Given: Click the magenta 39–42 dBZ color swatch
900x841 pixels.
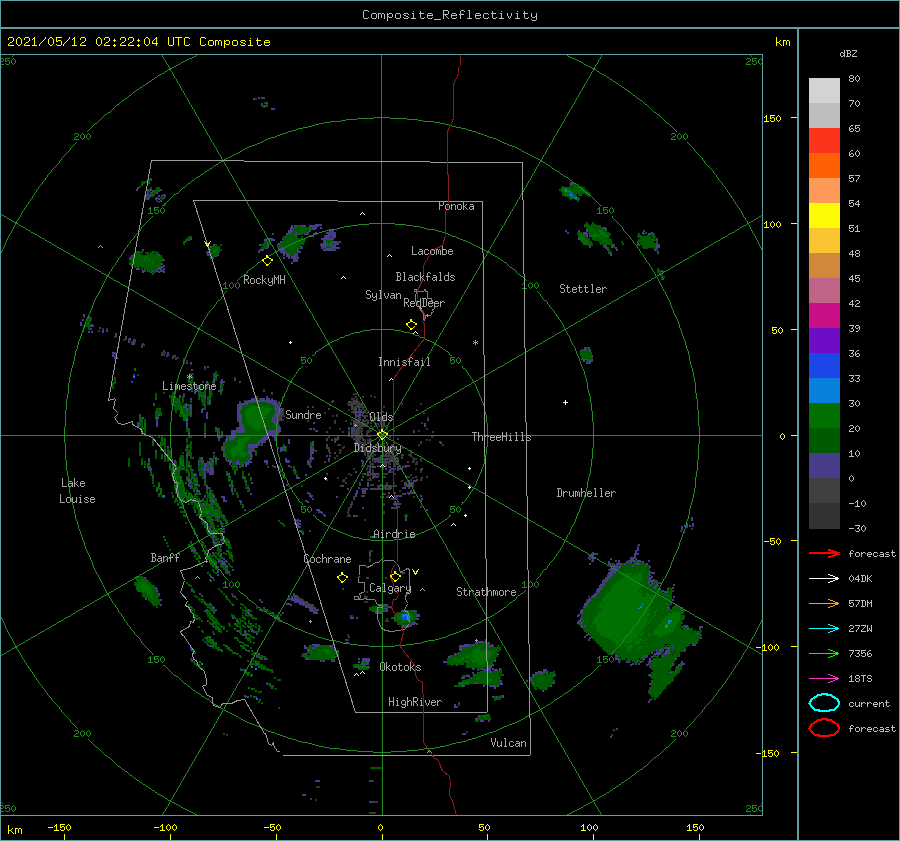Looking at the screenshot, I should [x=824, y=316].
